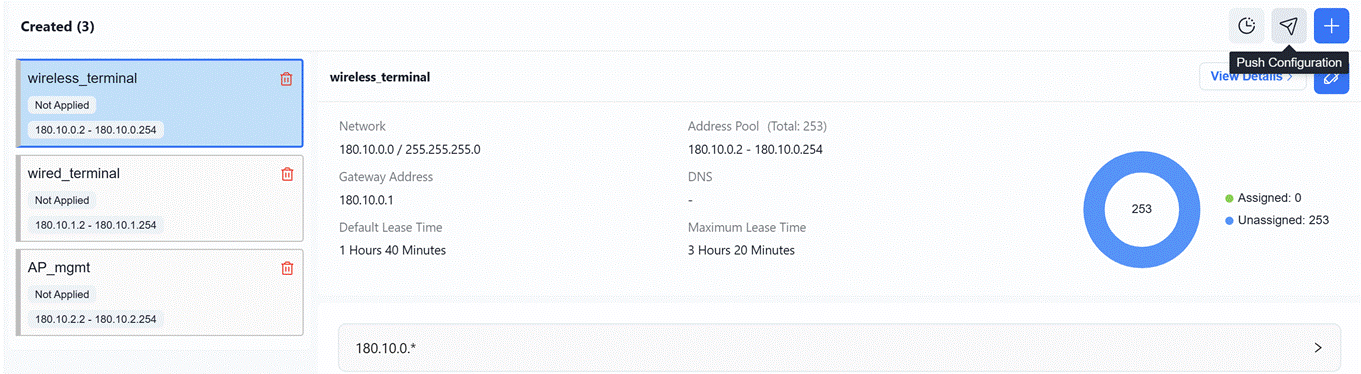The height and width of the screenshot is (374, 1361).
Task: Click the Push Configuration paper-plane icon
Action: click(1289, 26)
